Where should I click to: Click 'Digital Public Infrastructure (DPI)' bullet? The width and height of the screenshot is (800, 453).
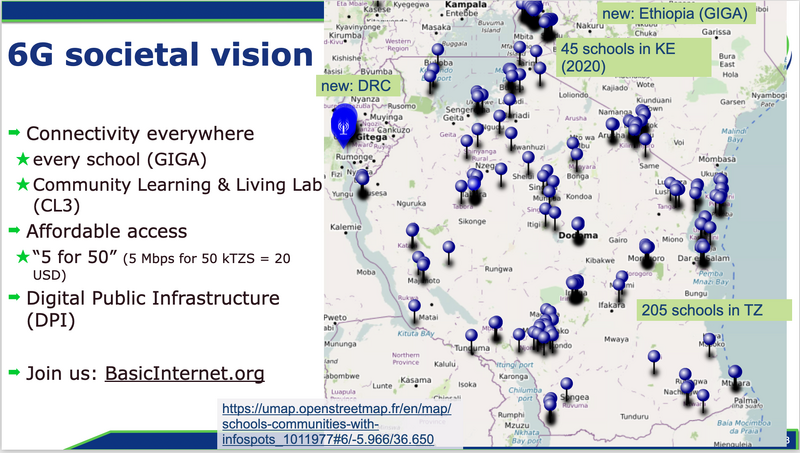pos(153,309)
